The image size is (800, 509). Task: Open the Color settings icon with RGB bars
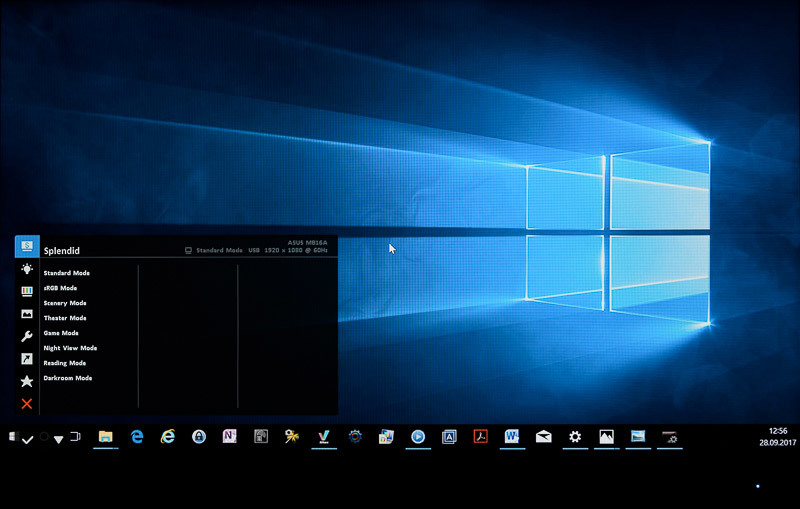point(27,291)
